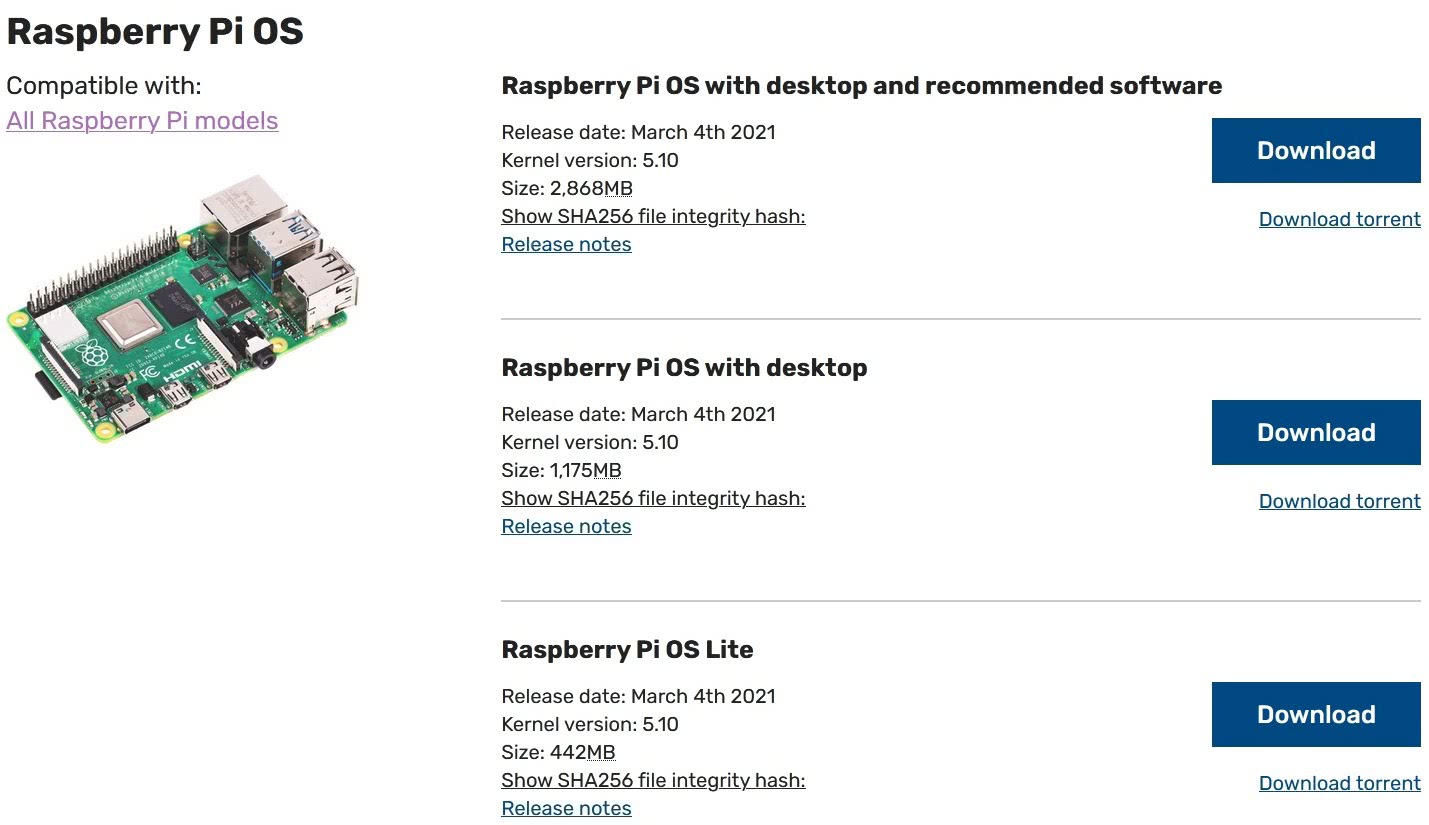Image resolution: width=1429 pixels, height=825 pixels.
Task: Get torrent for Raspberry Pi OS Lite
Action: pos(1339,784)
